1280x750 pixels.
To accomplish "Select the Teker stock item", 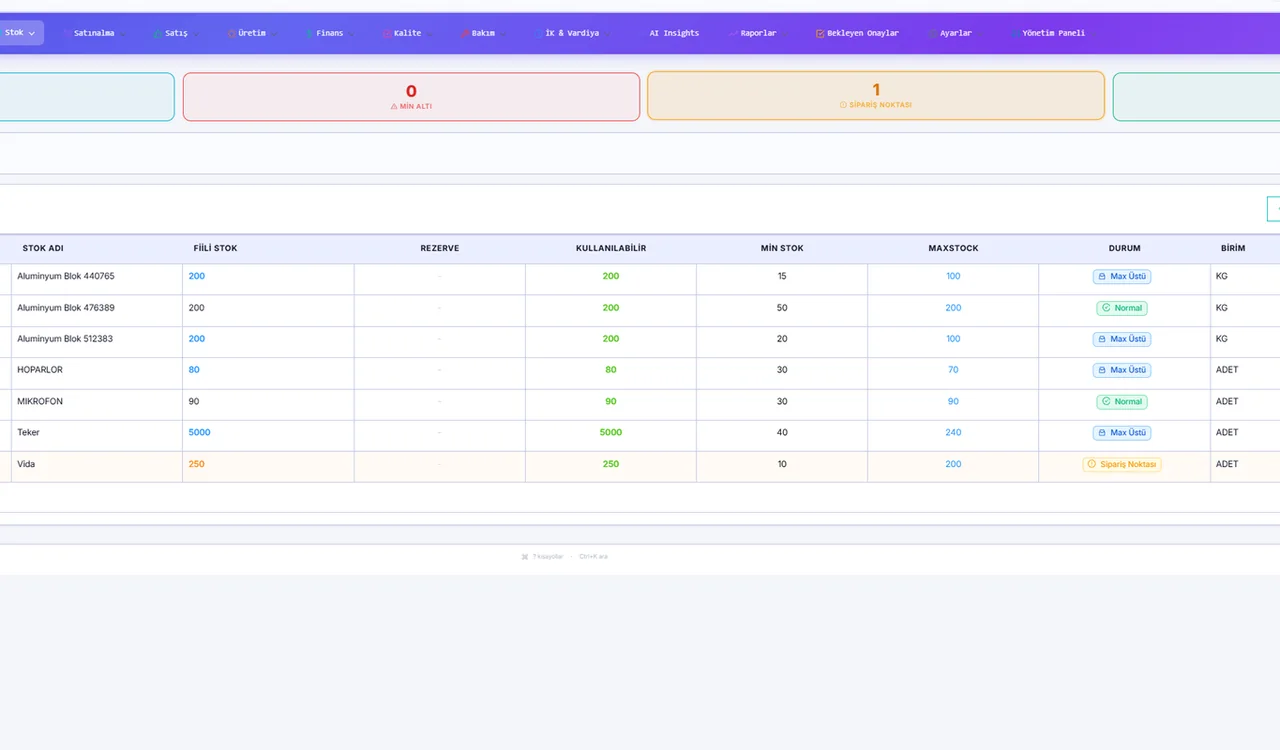I will (x=28, y=432).
